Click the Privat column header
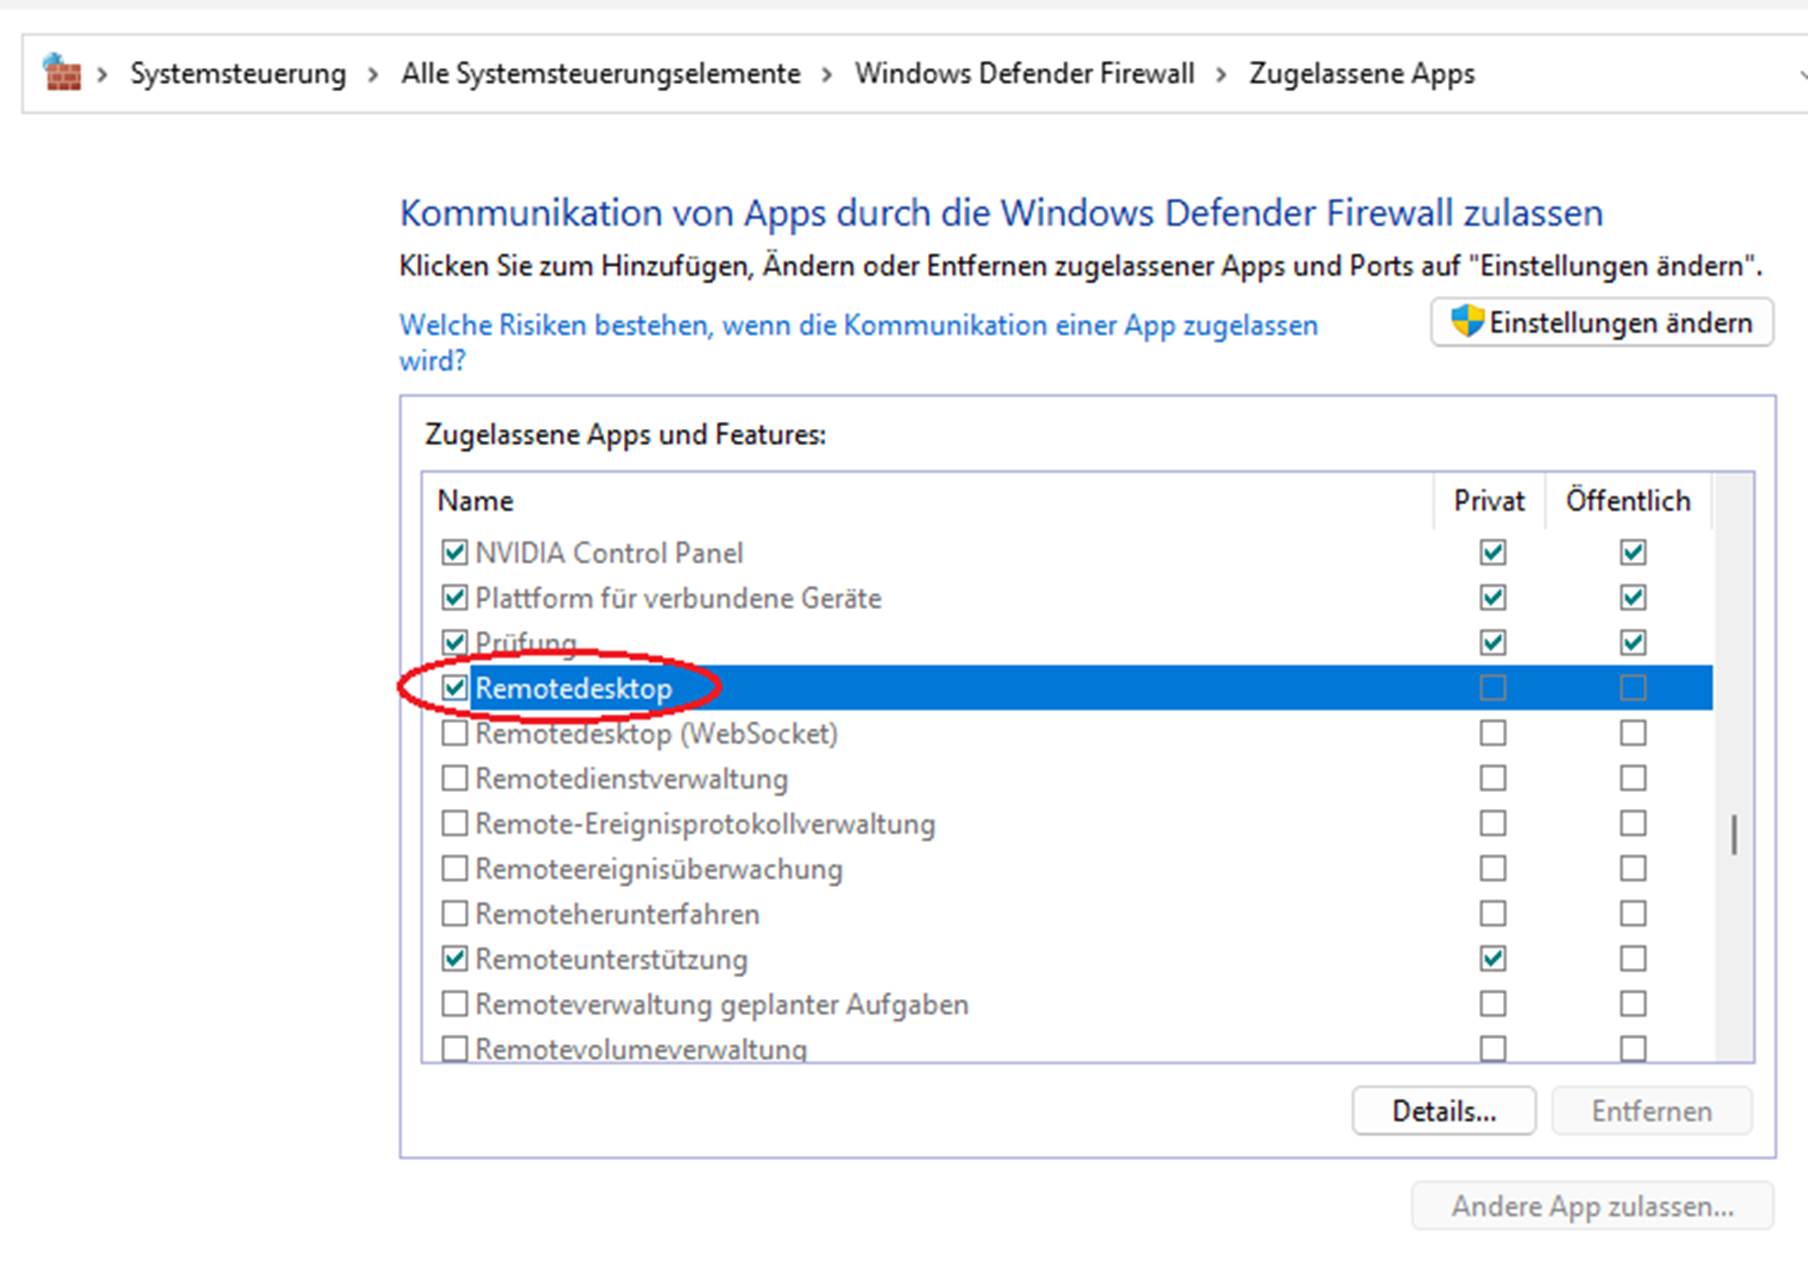The image size is (1808, 1266). click(x=1489, y=500)
